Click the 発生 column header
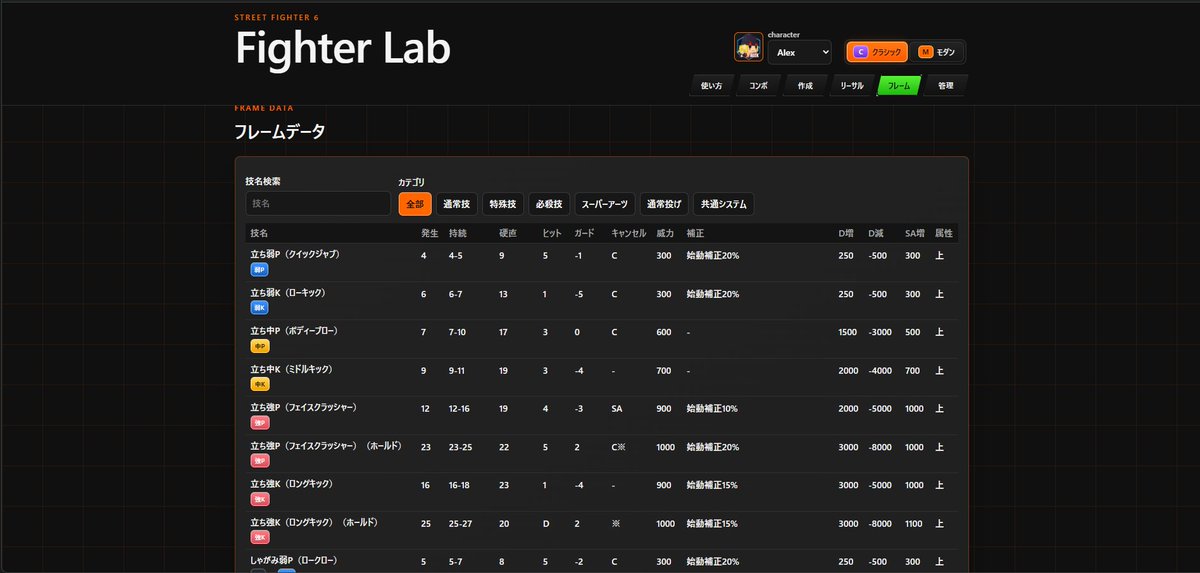This screenshot has width=1200, height=573. (x=430, y=233)
